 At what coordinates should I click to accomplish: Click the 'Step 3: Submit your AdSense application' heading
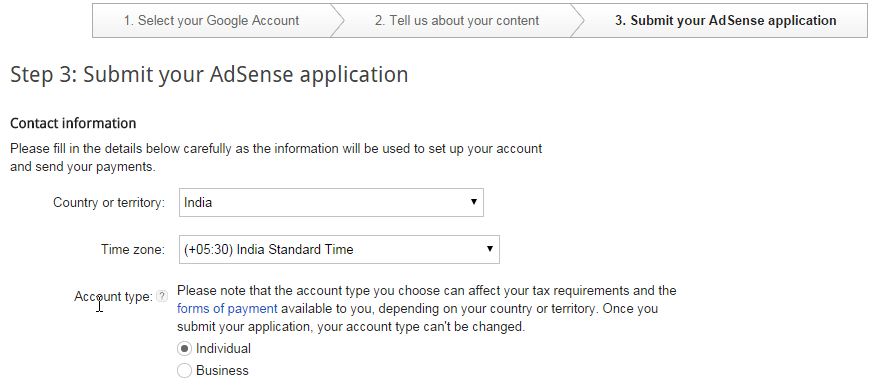point(209,75)
